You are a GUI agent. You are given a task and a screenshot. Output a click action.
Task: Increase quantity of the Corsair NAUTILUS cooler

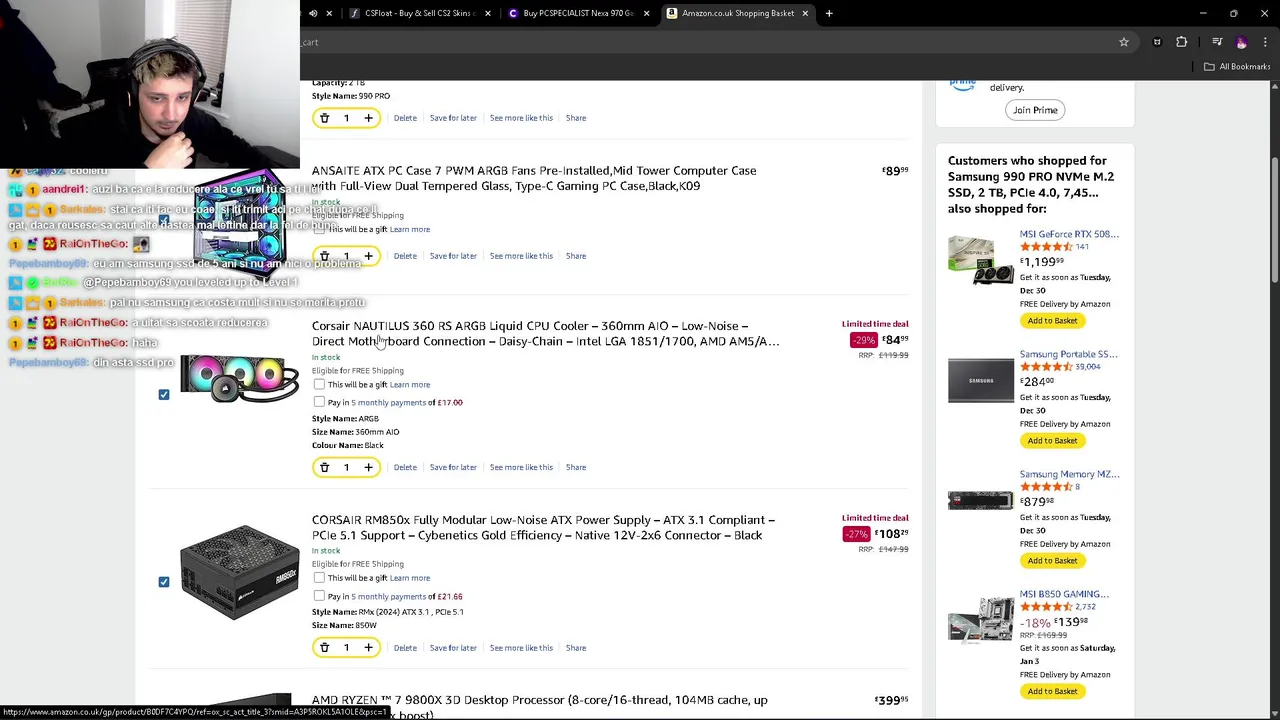click(368, 467)
